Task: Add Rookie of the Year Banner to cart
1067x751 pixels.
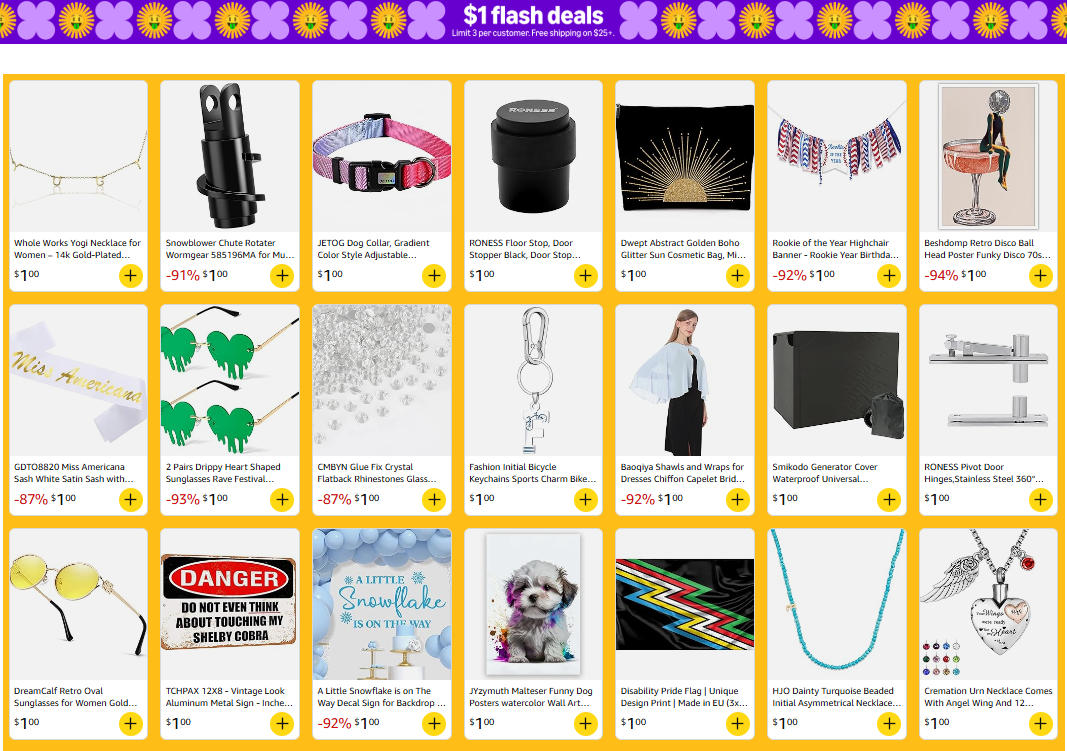Action: pos(889,276)
